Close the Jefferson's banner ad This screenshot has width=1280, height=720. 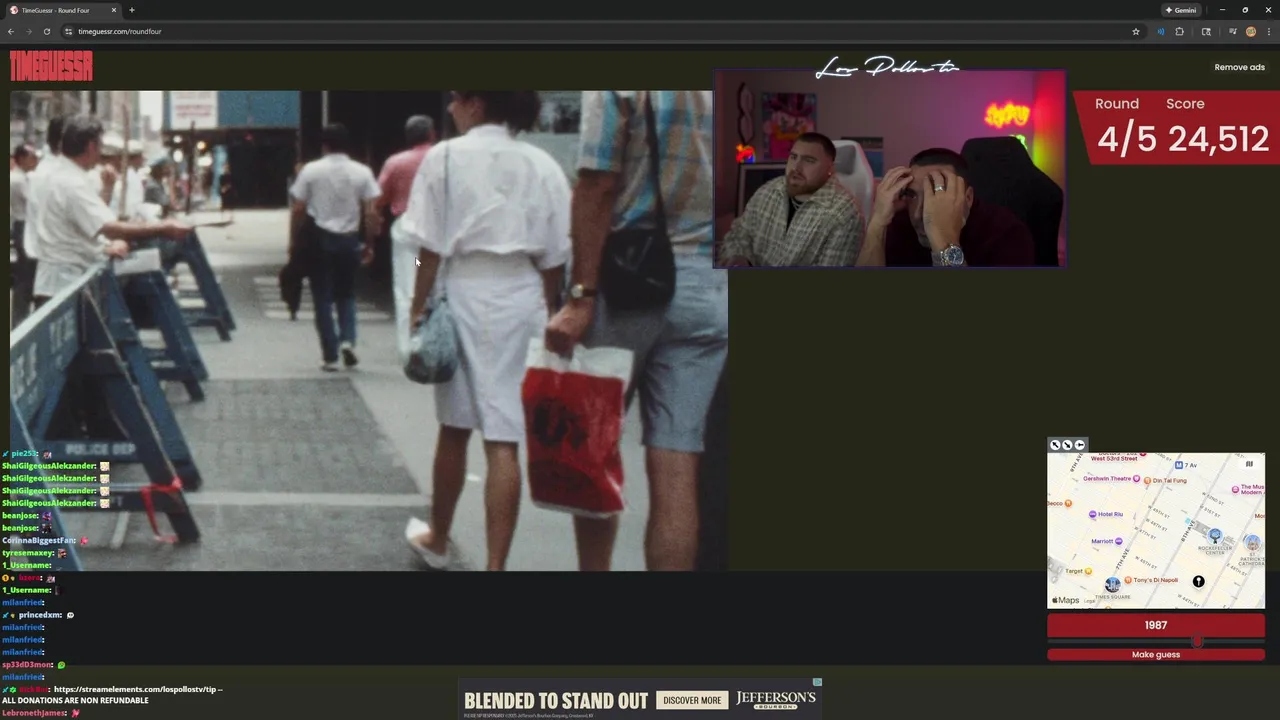pos(817,682)
